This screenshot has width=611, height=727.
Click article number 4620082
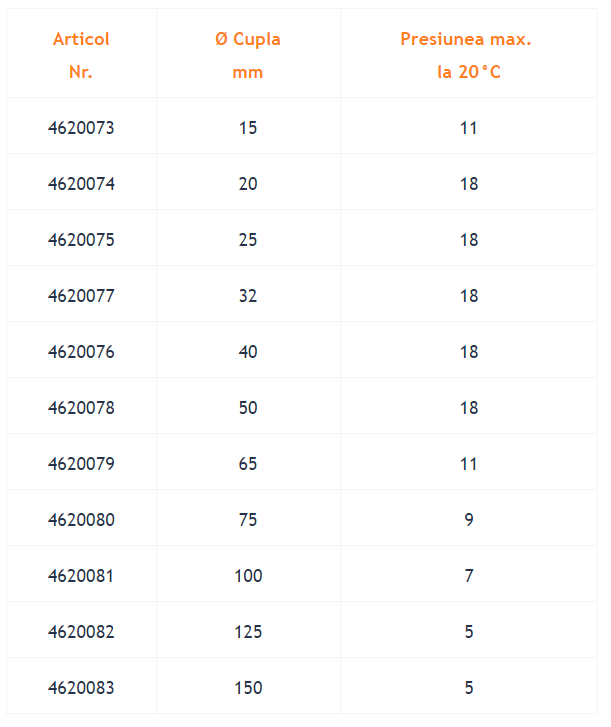tap(81, 631)
